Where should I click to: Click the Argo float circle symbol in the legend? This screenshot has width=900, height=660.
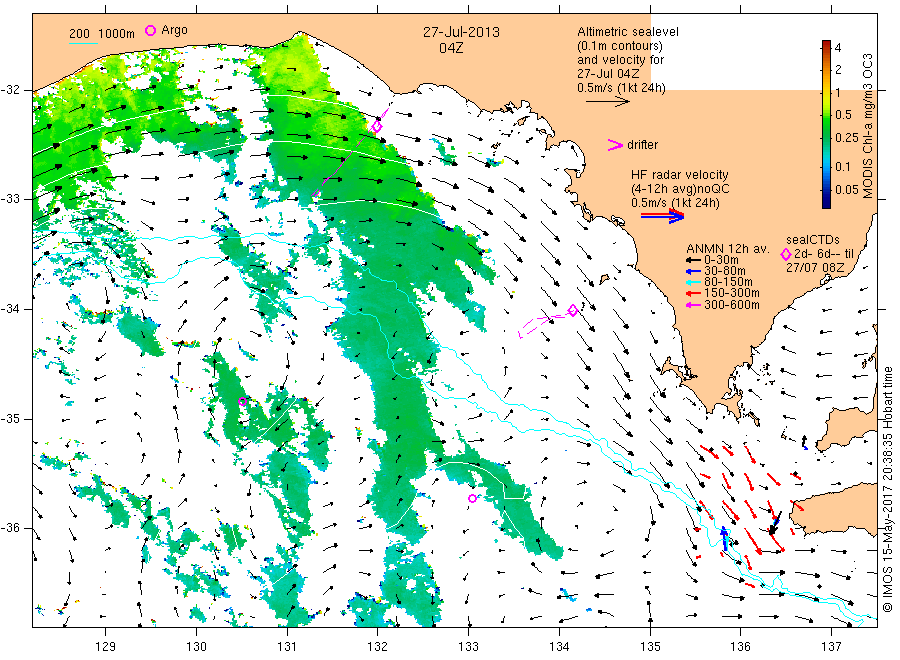point(150,30)
